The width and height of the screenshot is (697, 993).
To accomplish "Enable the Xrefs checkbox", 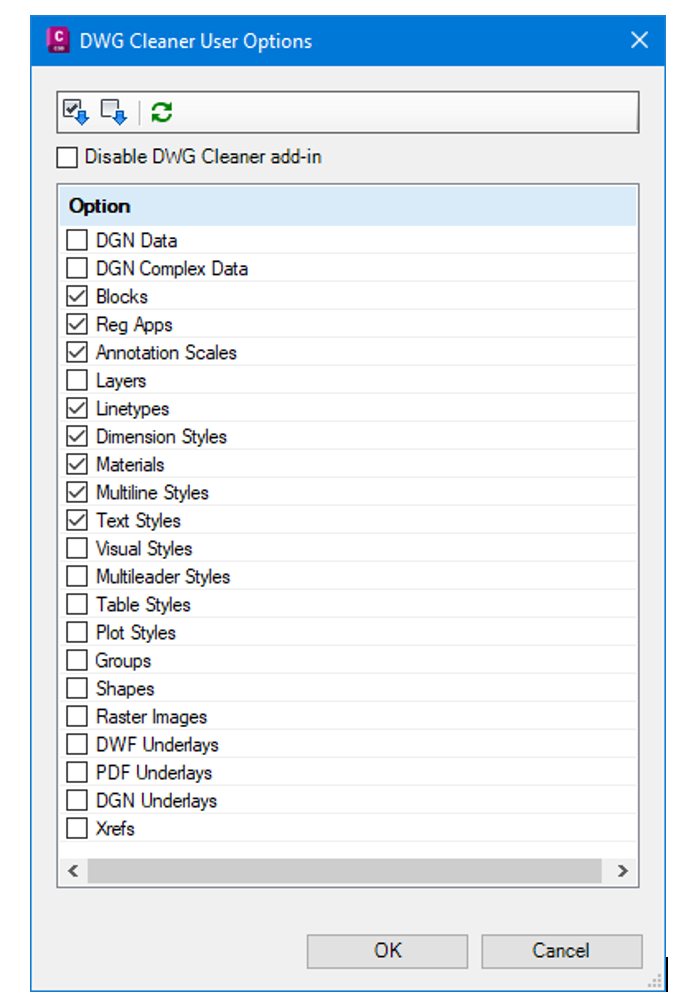I will [77, 829].
